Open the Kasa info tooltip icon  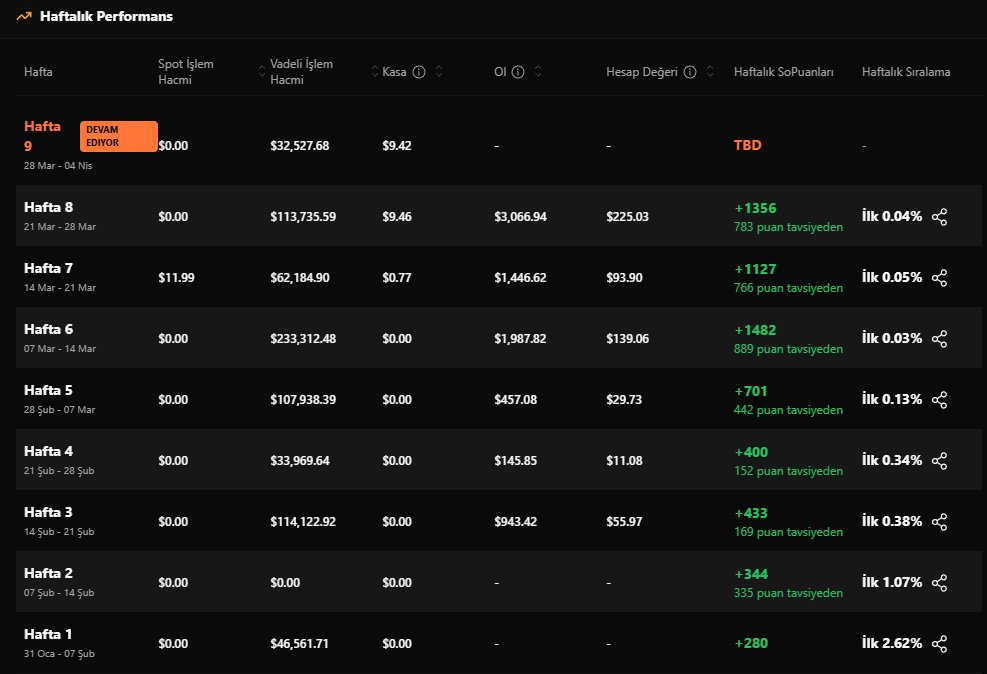click(x=419, y=72)
